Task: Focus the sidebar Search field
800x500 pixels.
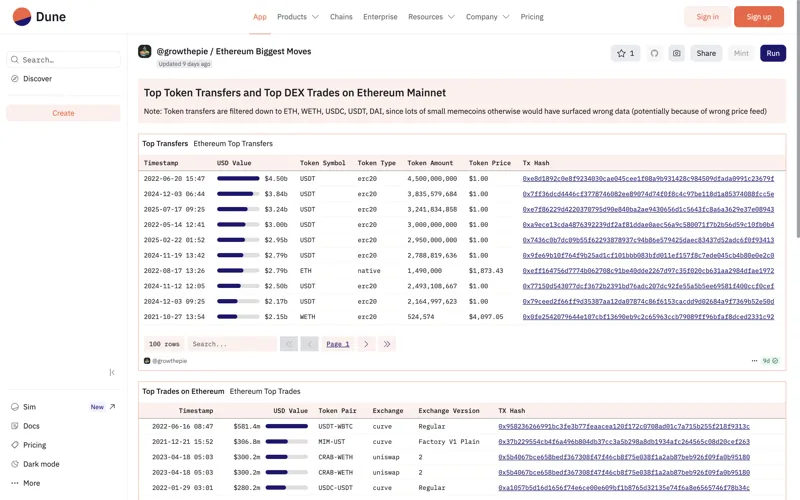Action: click(63, 60)
